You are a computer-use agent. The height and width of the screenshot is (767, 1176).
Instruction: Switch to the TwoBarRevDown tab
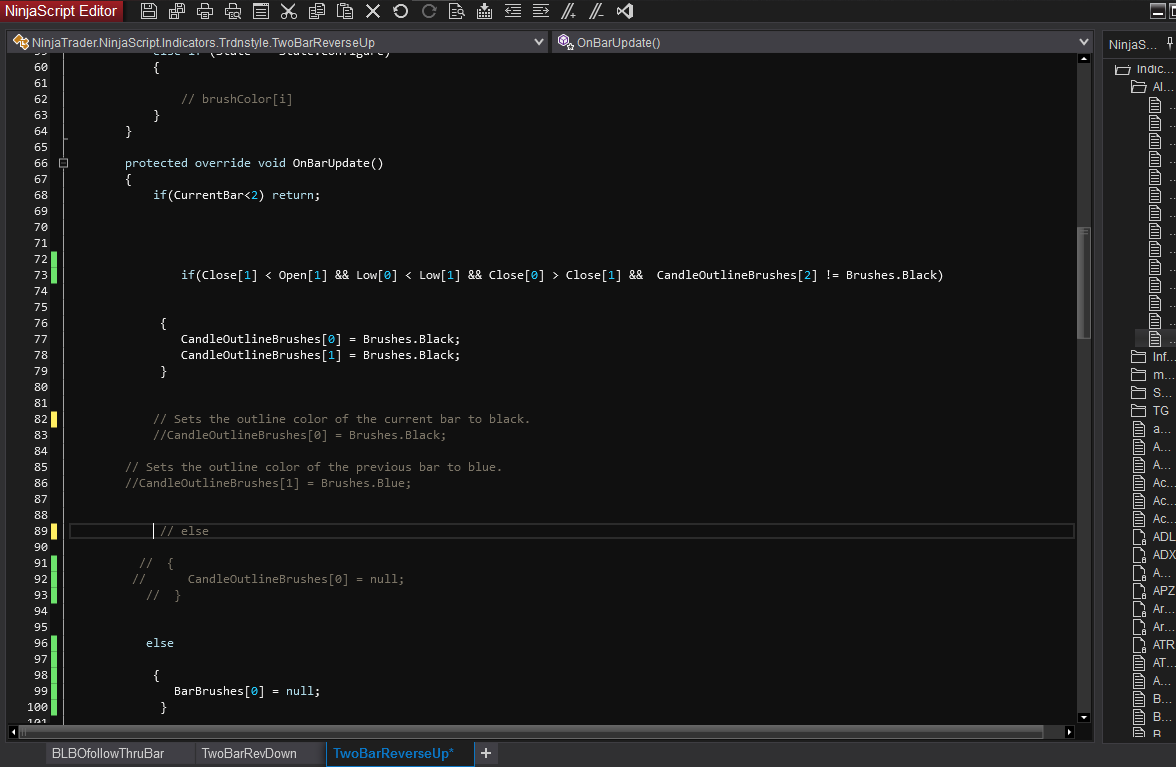click(249, 753)
